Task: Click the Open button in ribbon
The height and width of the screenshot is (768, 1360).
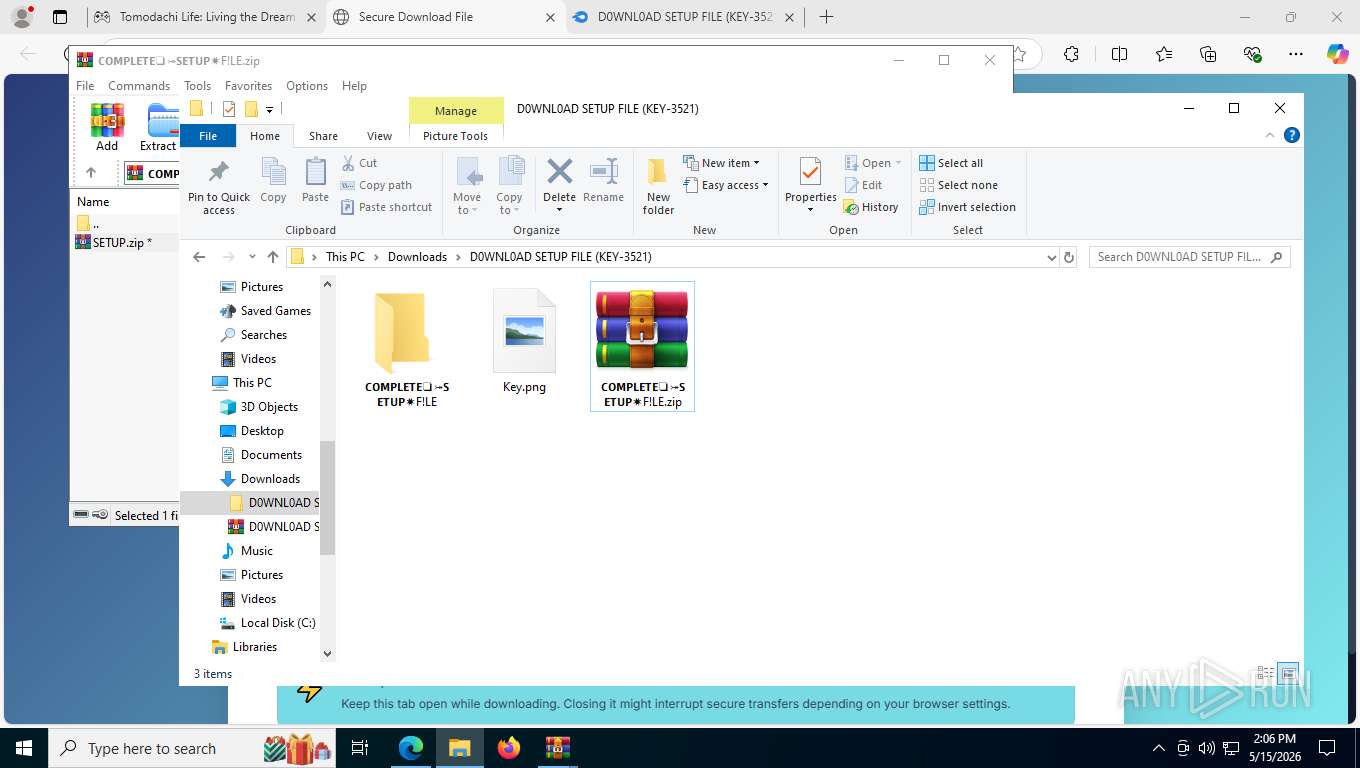Action: coord(872,163)
